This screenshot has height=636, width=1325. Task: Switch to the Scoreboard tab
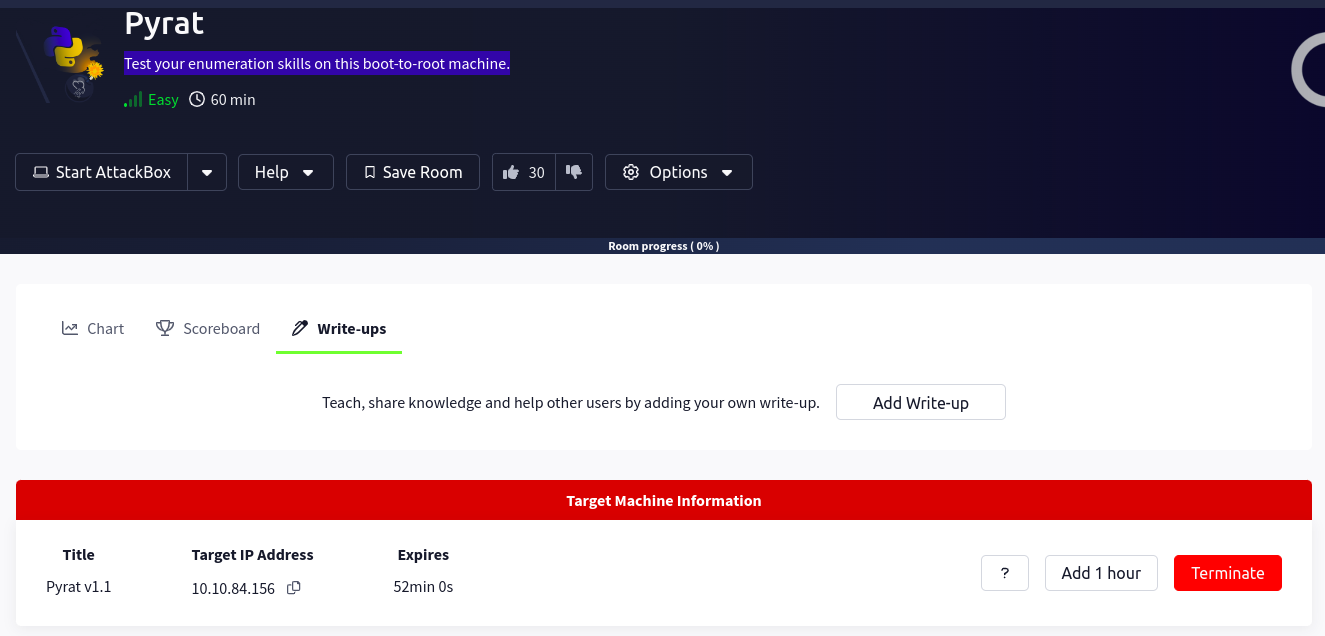click(x=208, y=328)
